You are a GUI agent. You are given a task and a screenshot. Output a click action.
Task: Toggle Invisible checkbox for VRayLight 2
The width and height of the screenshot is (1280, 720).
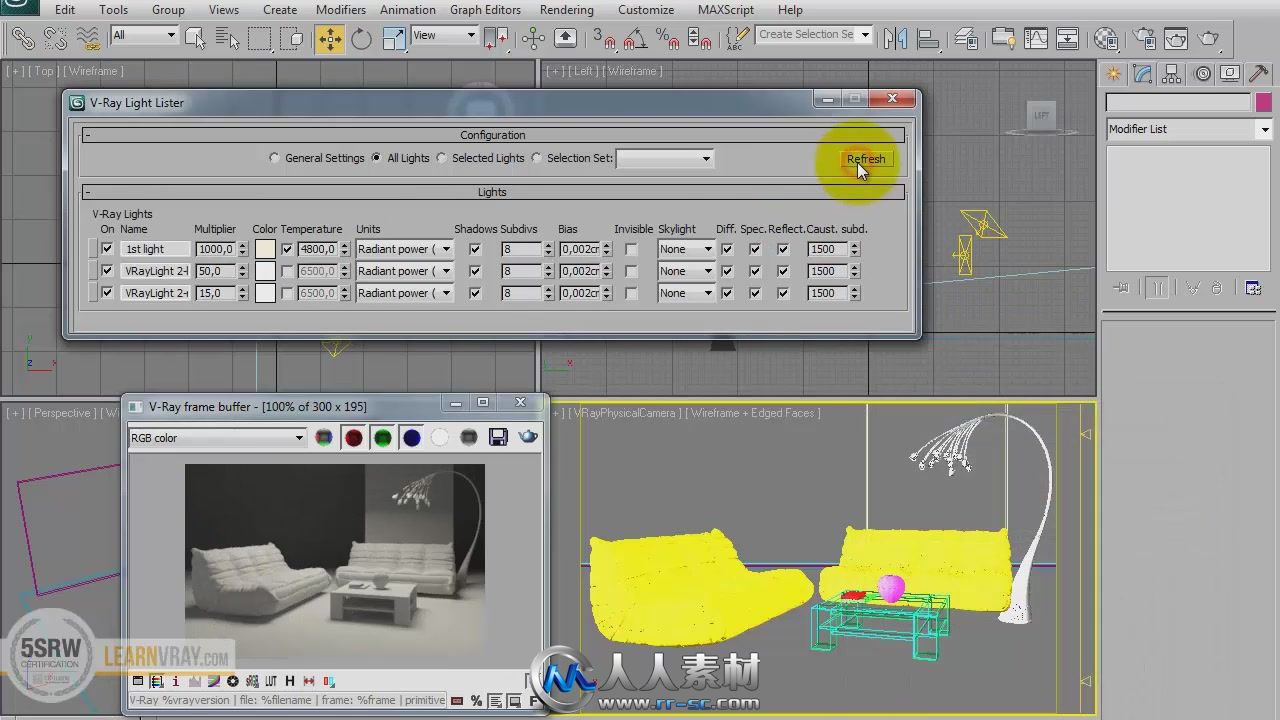tap(631, 271)
